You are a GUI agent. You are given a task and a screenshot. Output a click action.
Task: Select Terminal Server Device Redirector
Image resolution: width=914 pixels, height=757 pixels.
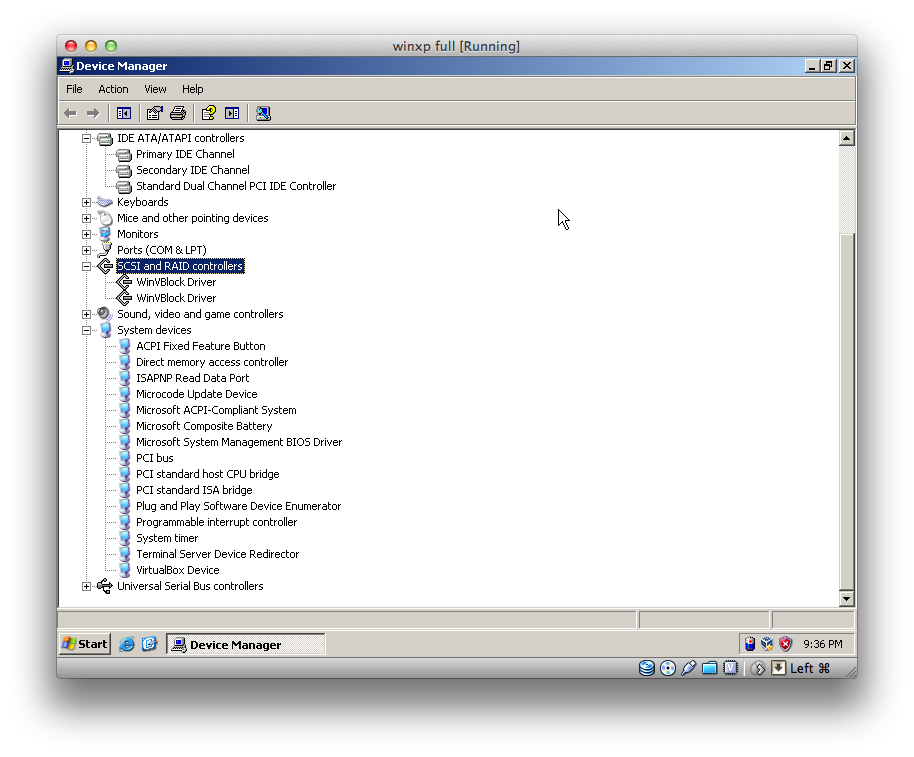[x=217, y=554]
